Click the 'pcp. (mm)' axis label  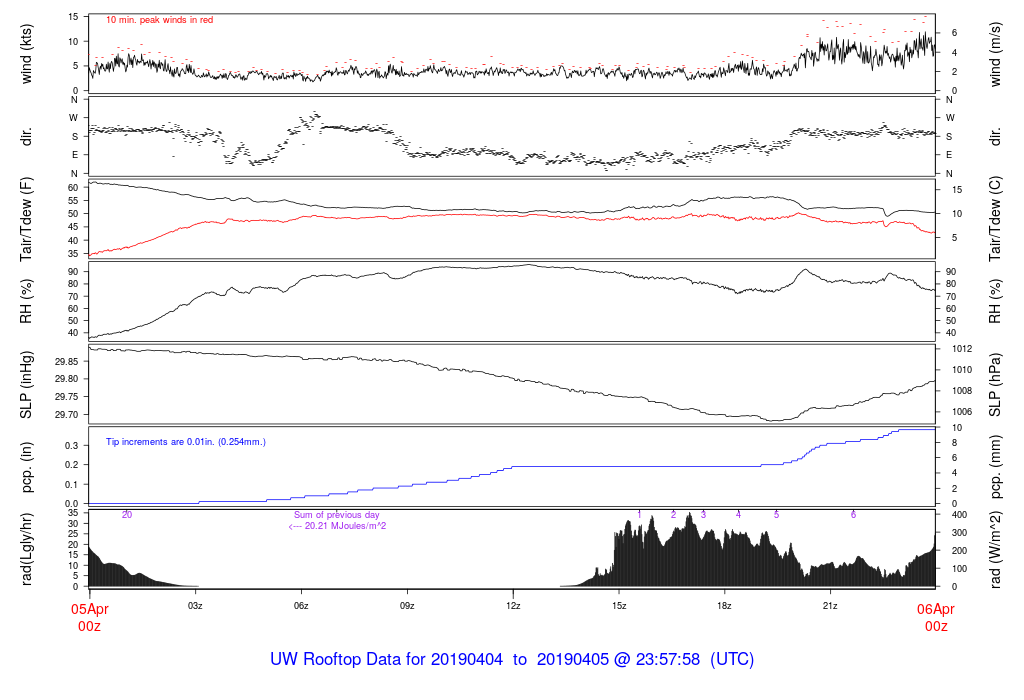pyautogui.click(x=995, y=468)
